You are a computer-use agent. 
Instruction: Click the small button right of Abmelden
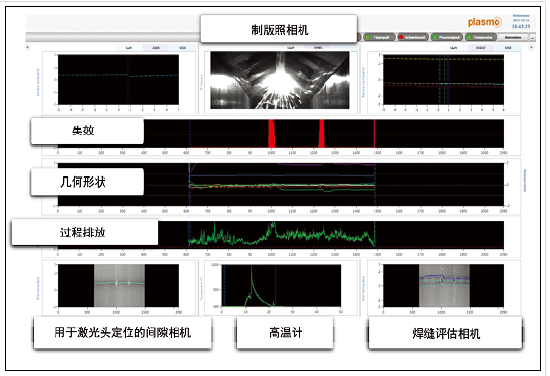[x=532, y=37]
